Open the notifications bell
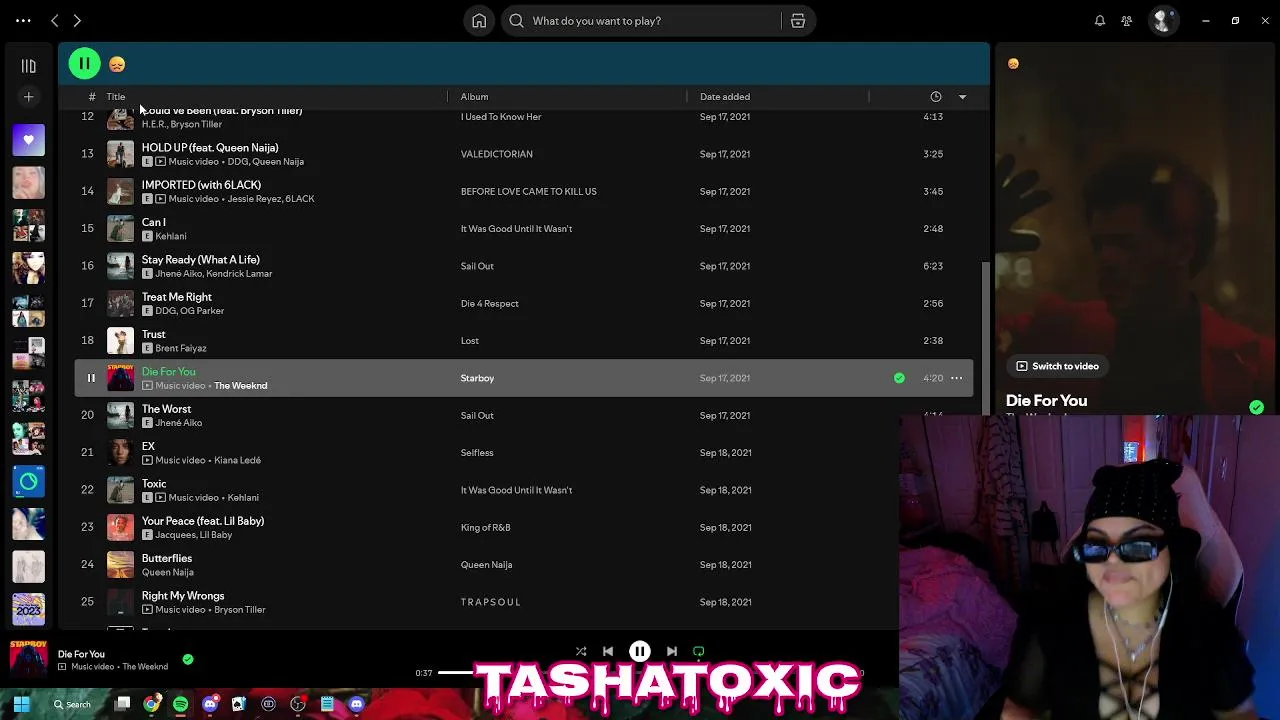Screen dimensions: 1280x720 tap(1099, 20)
